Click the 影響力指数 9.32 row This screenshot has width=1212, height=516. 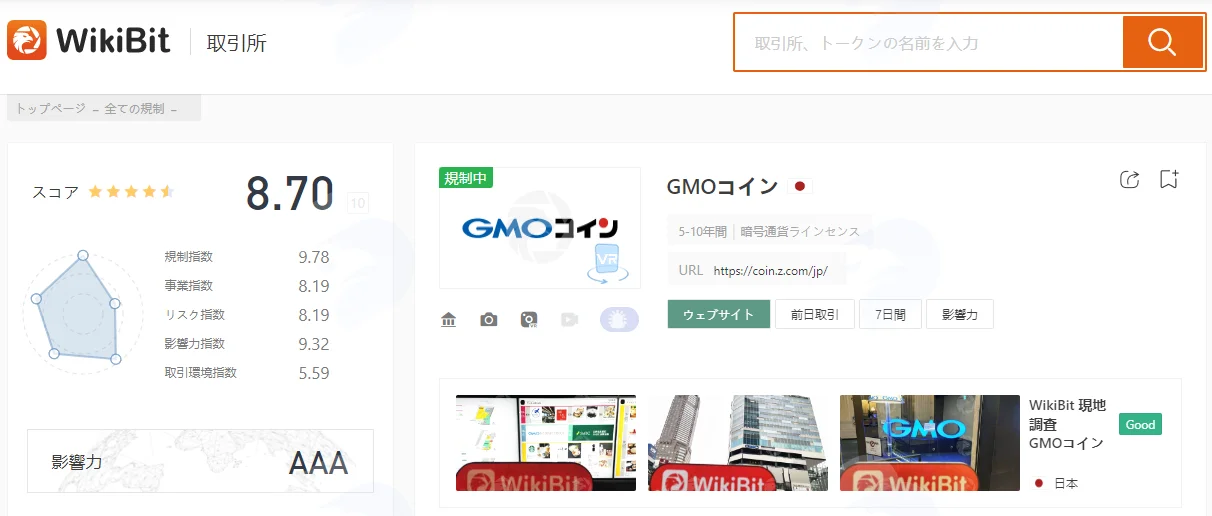tap(247, 344)
